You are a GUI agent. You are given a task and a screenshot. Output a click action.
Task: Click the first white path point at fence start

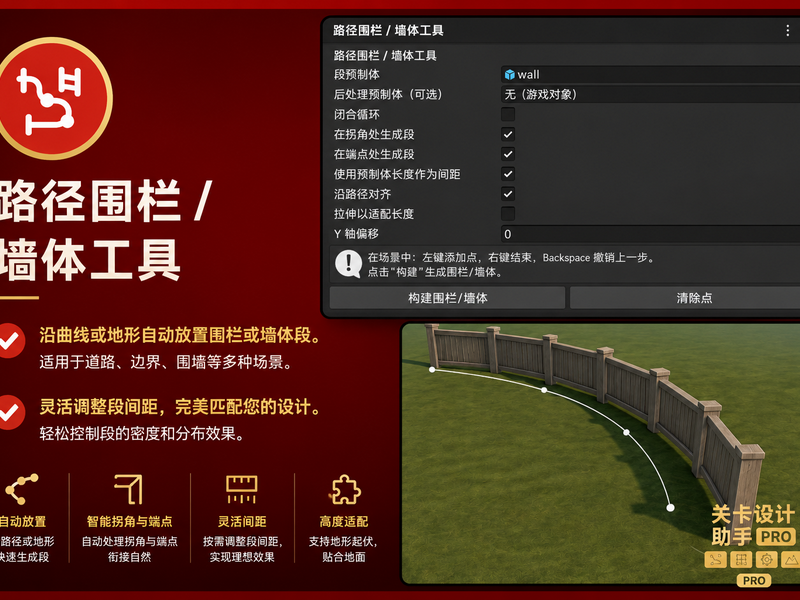click(432, 369)
